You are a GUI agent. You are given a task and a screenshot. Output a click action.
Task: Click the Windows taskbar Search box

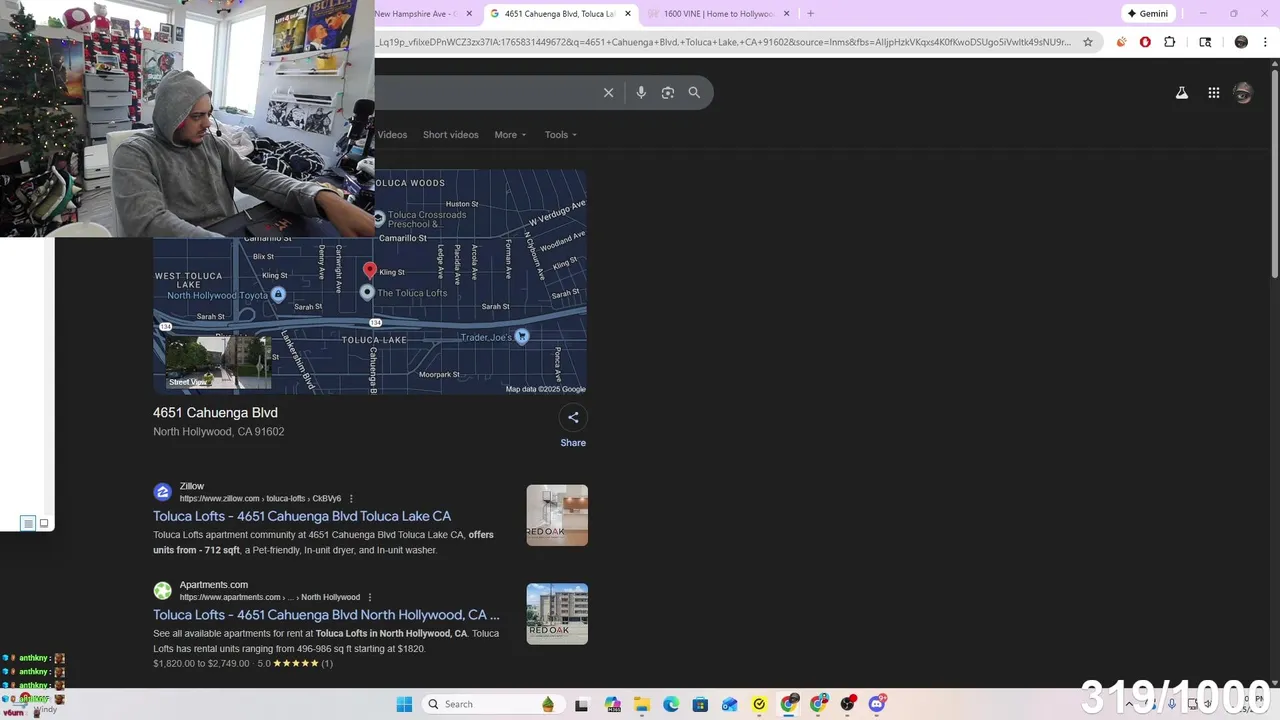491,704
